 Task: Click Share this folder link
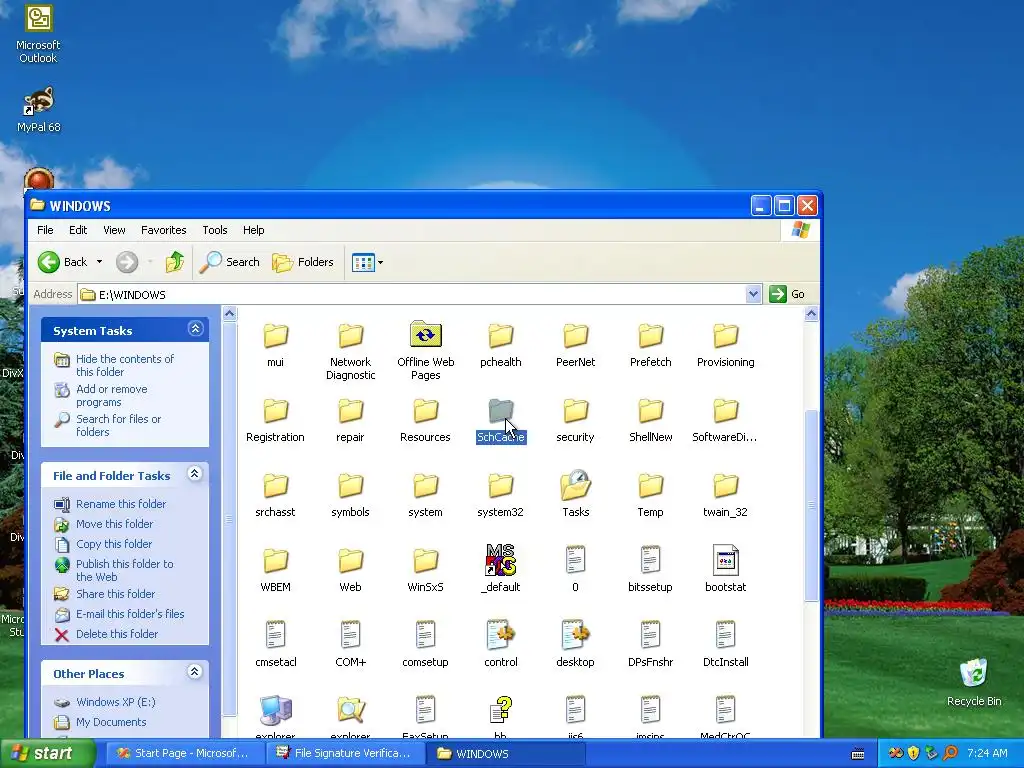point(116,594)
